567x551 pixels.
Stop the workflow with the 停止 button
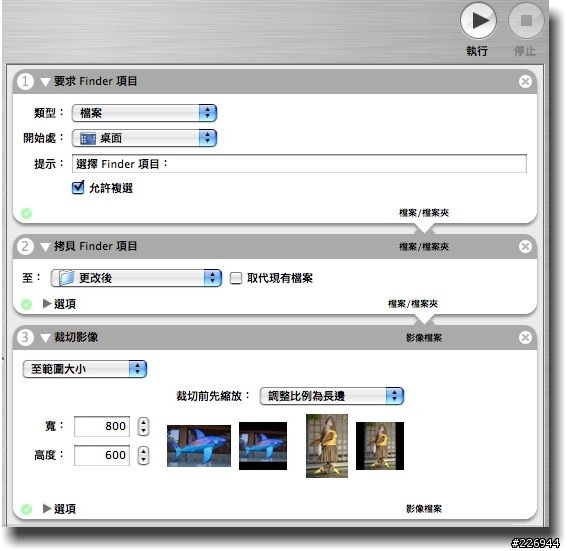(x=526, y=20)
